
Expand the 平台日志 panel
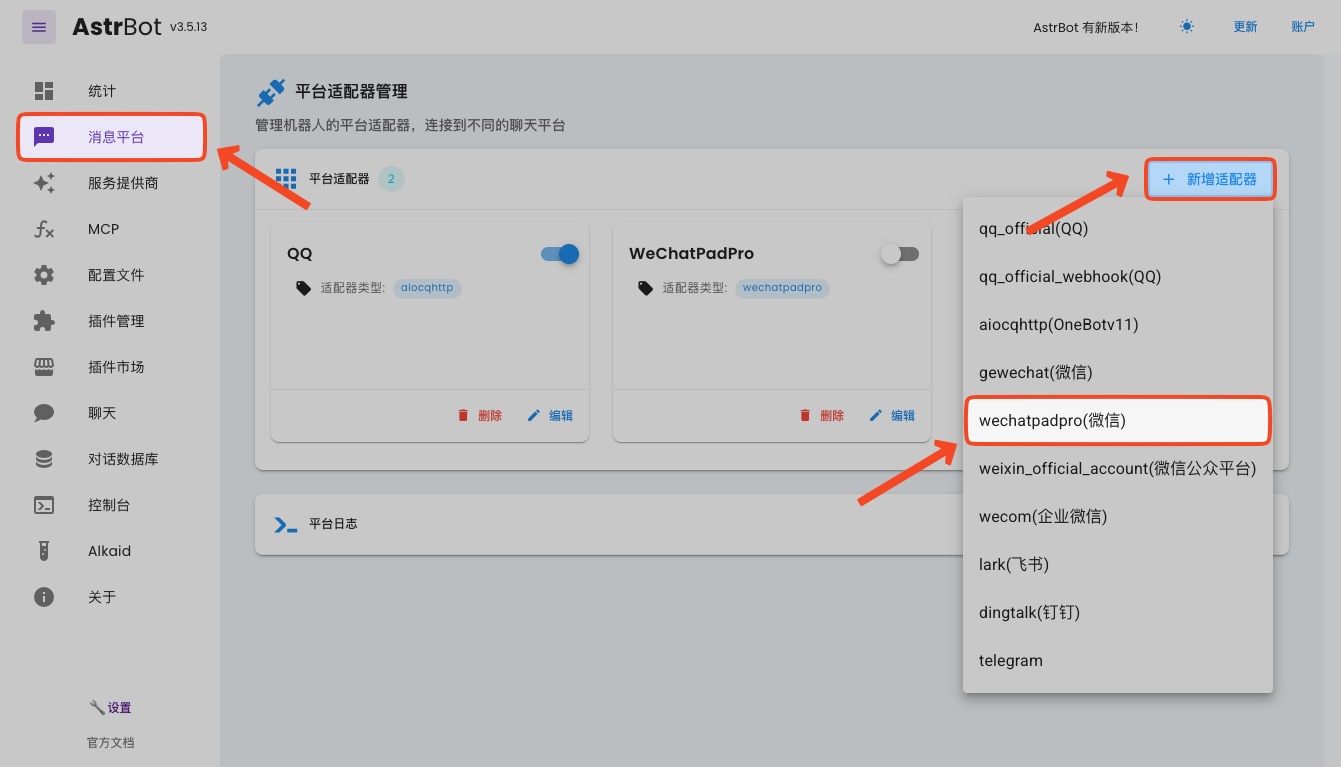point(772,524)
